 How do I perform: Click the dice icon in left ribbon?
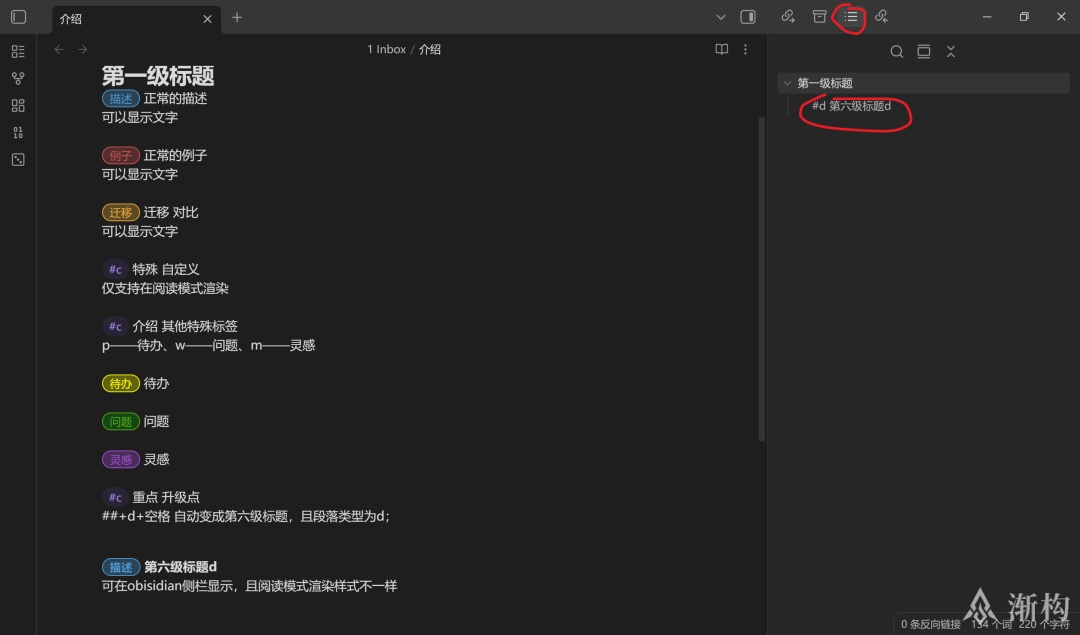pos(18,159)
